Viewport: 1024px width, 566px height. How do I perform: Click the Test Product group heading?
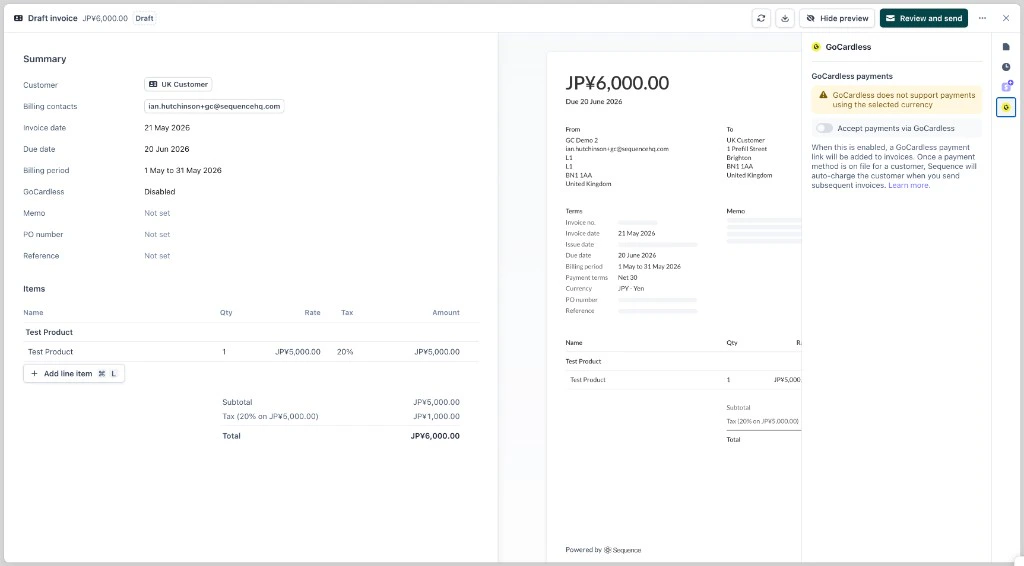pyautogui.click(x=49, y=332)
